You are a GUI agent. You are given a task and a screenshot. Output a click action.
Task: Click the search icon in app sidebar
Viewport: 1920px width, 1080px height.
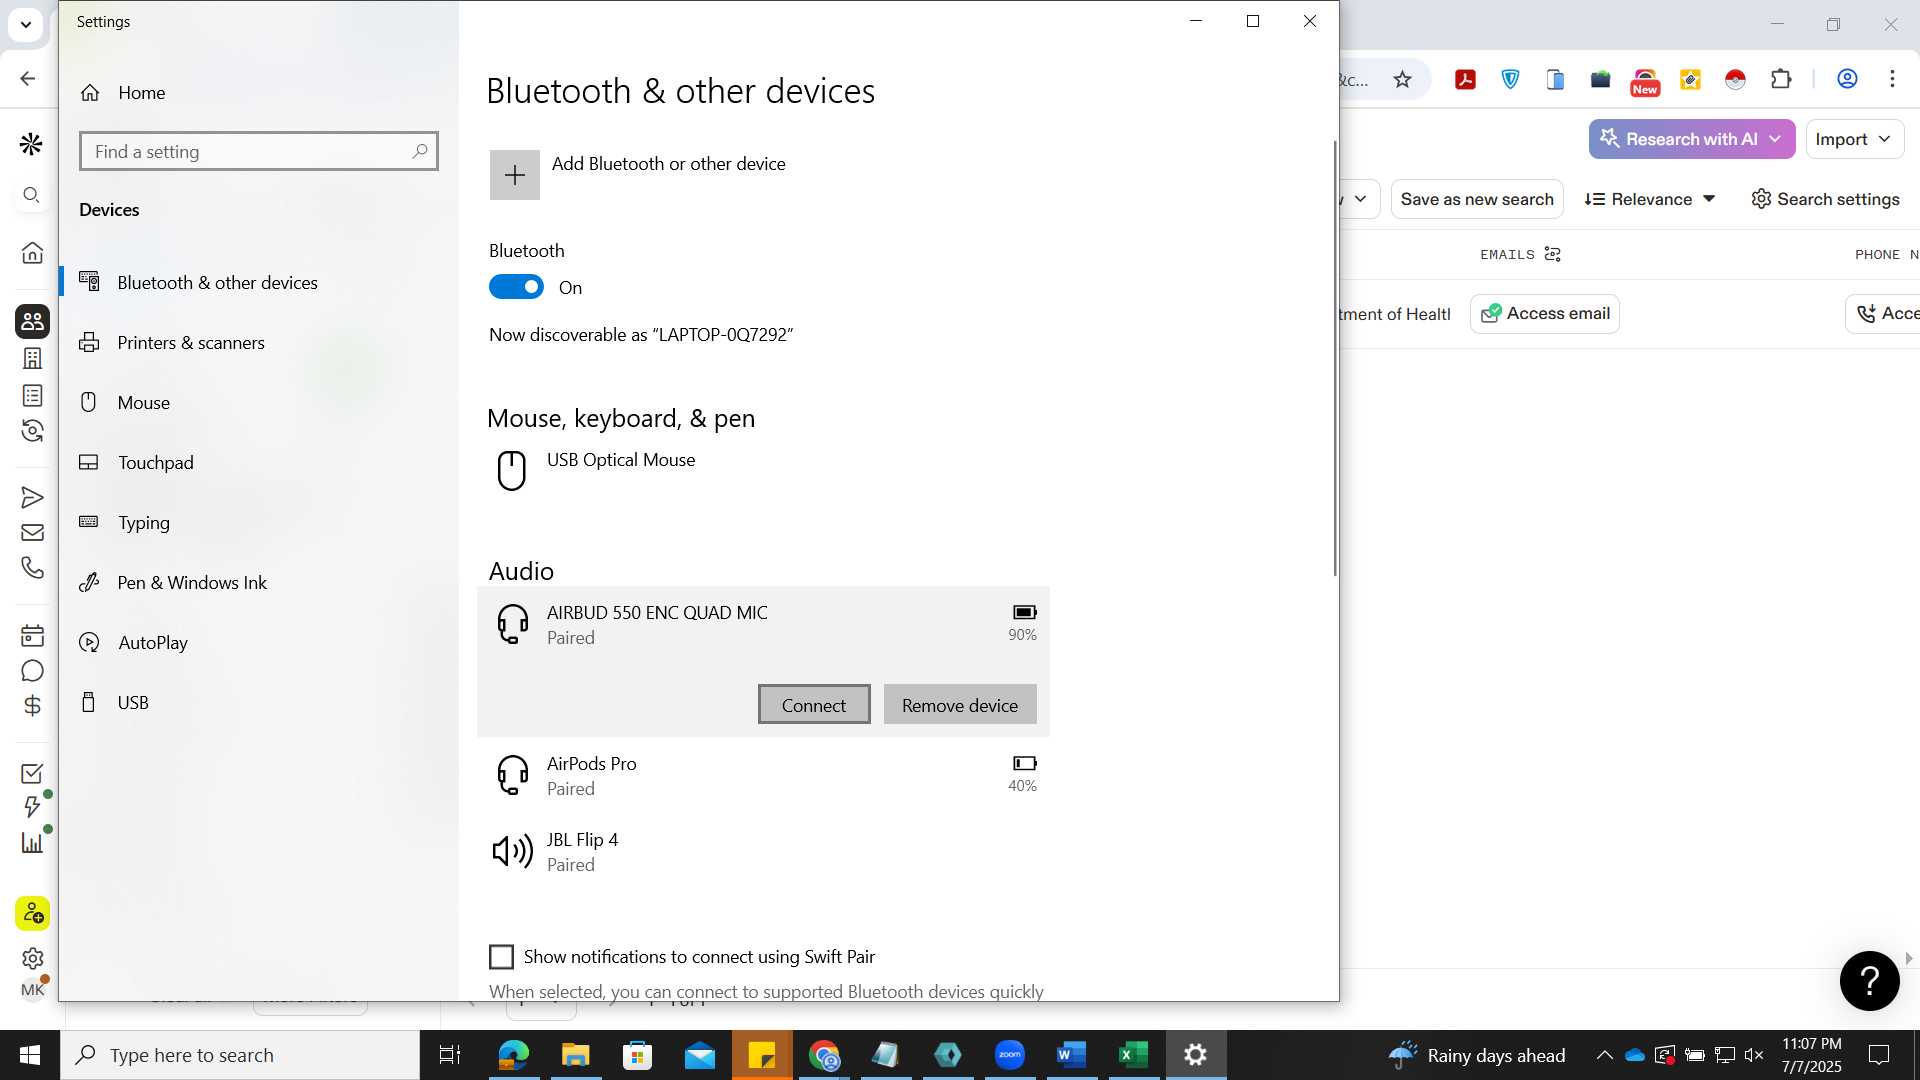coord(32,195)
